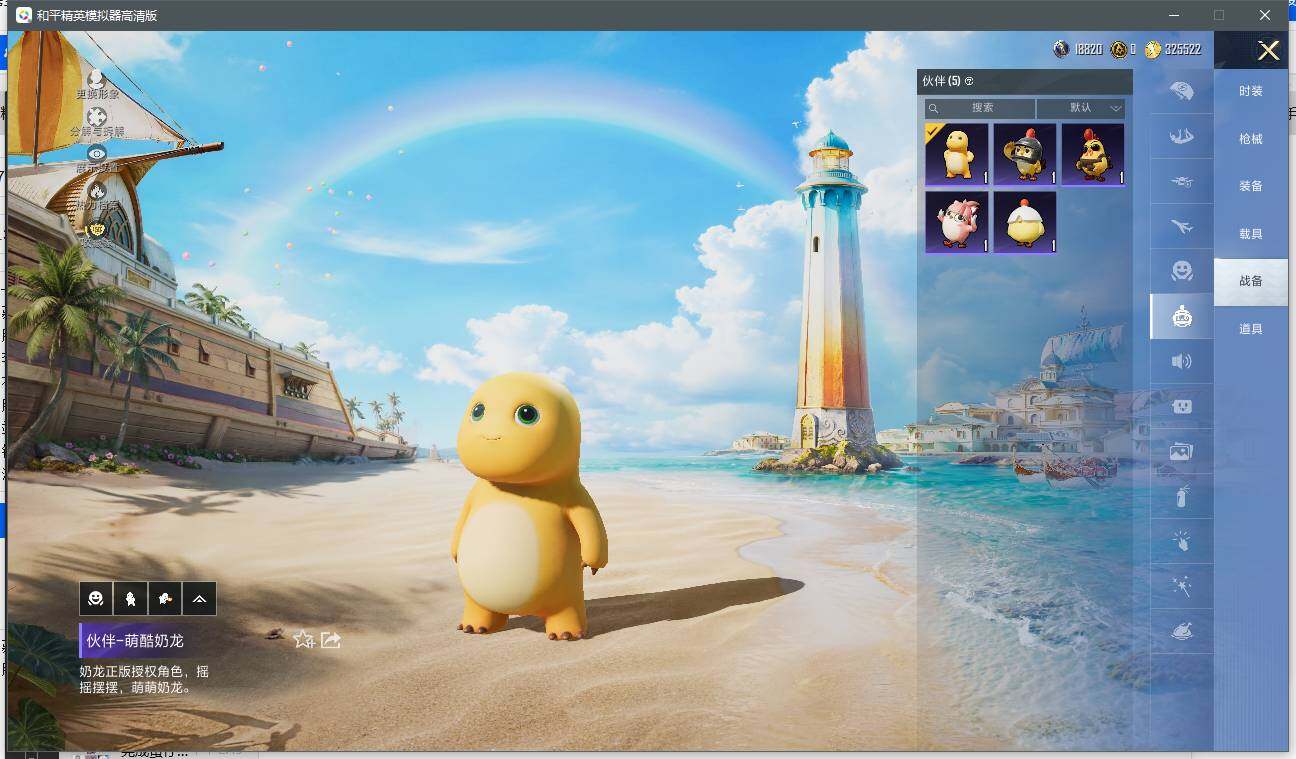Screen dimensions: 1296x759
Task: Open the drone category icon
Action: click(1182, 182)
